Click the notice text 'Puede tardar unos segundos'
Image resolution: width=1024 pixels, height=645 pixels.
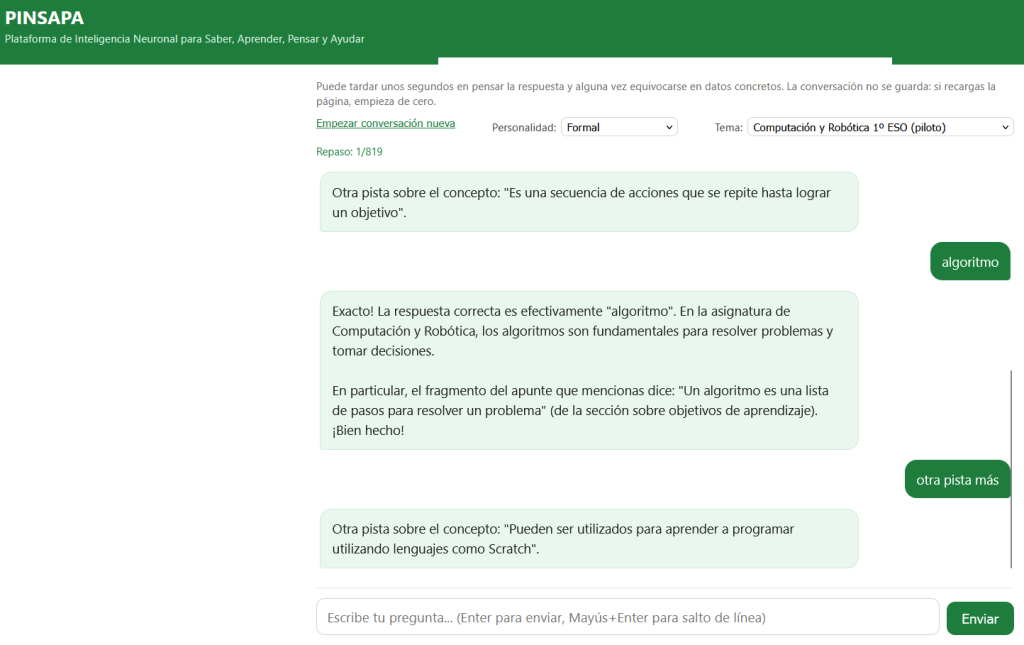pos(656,94)
